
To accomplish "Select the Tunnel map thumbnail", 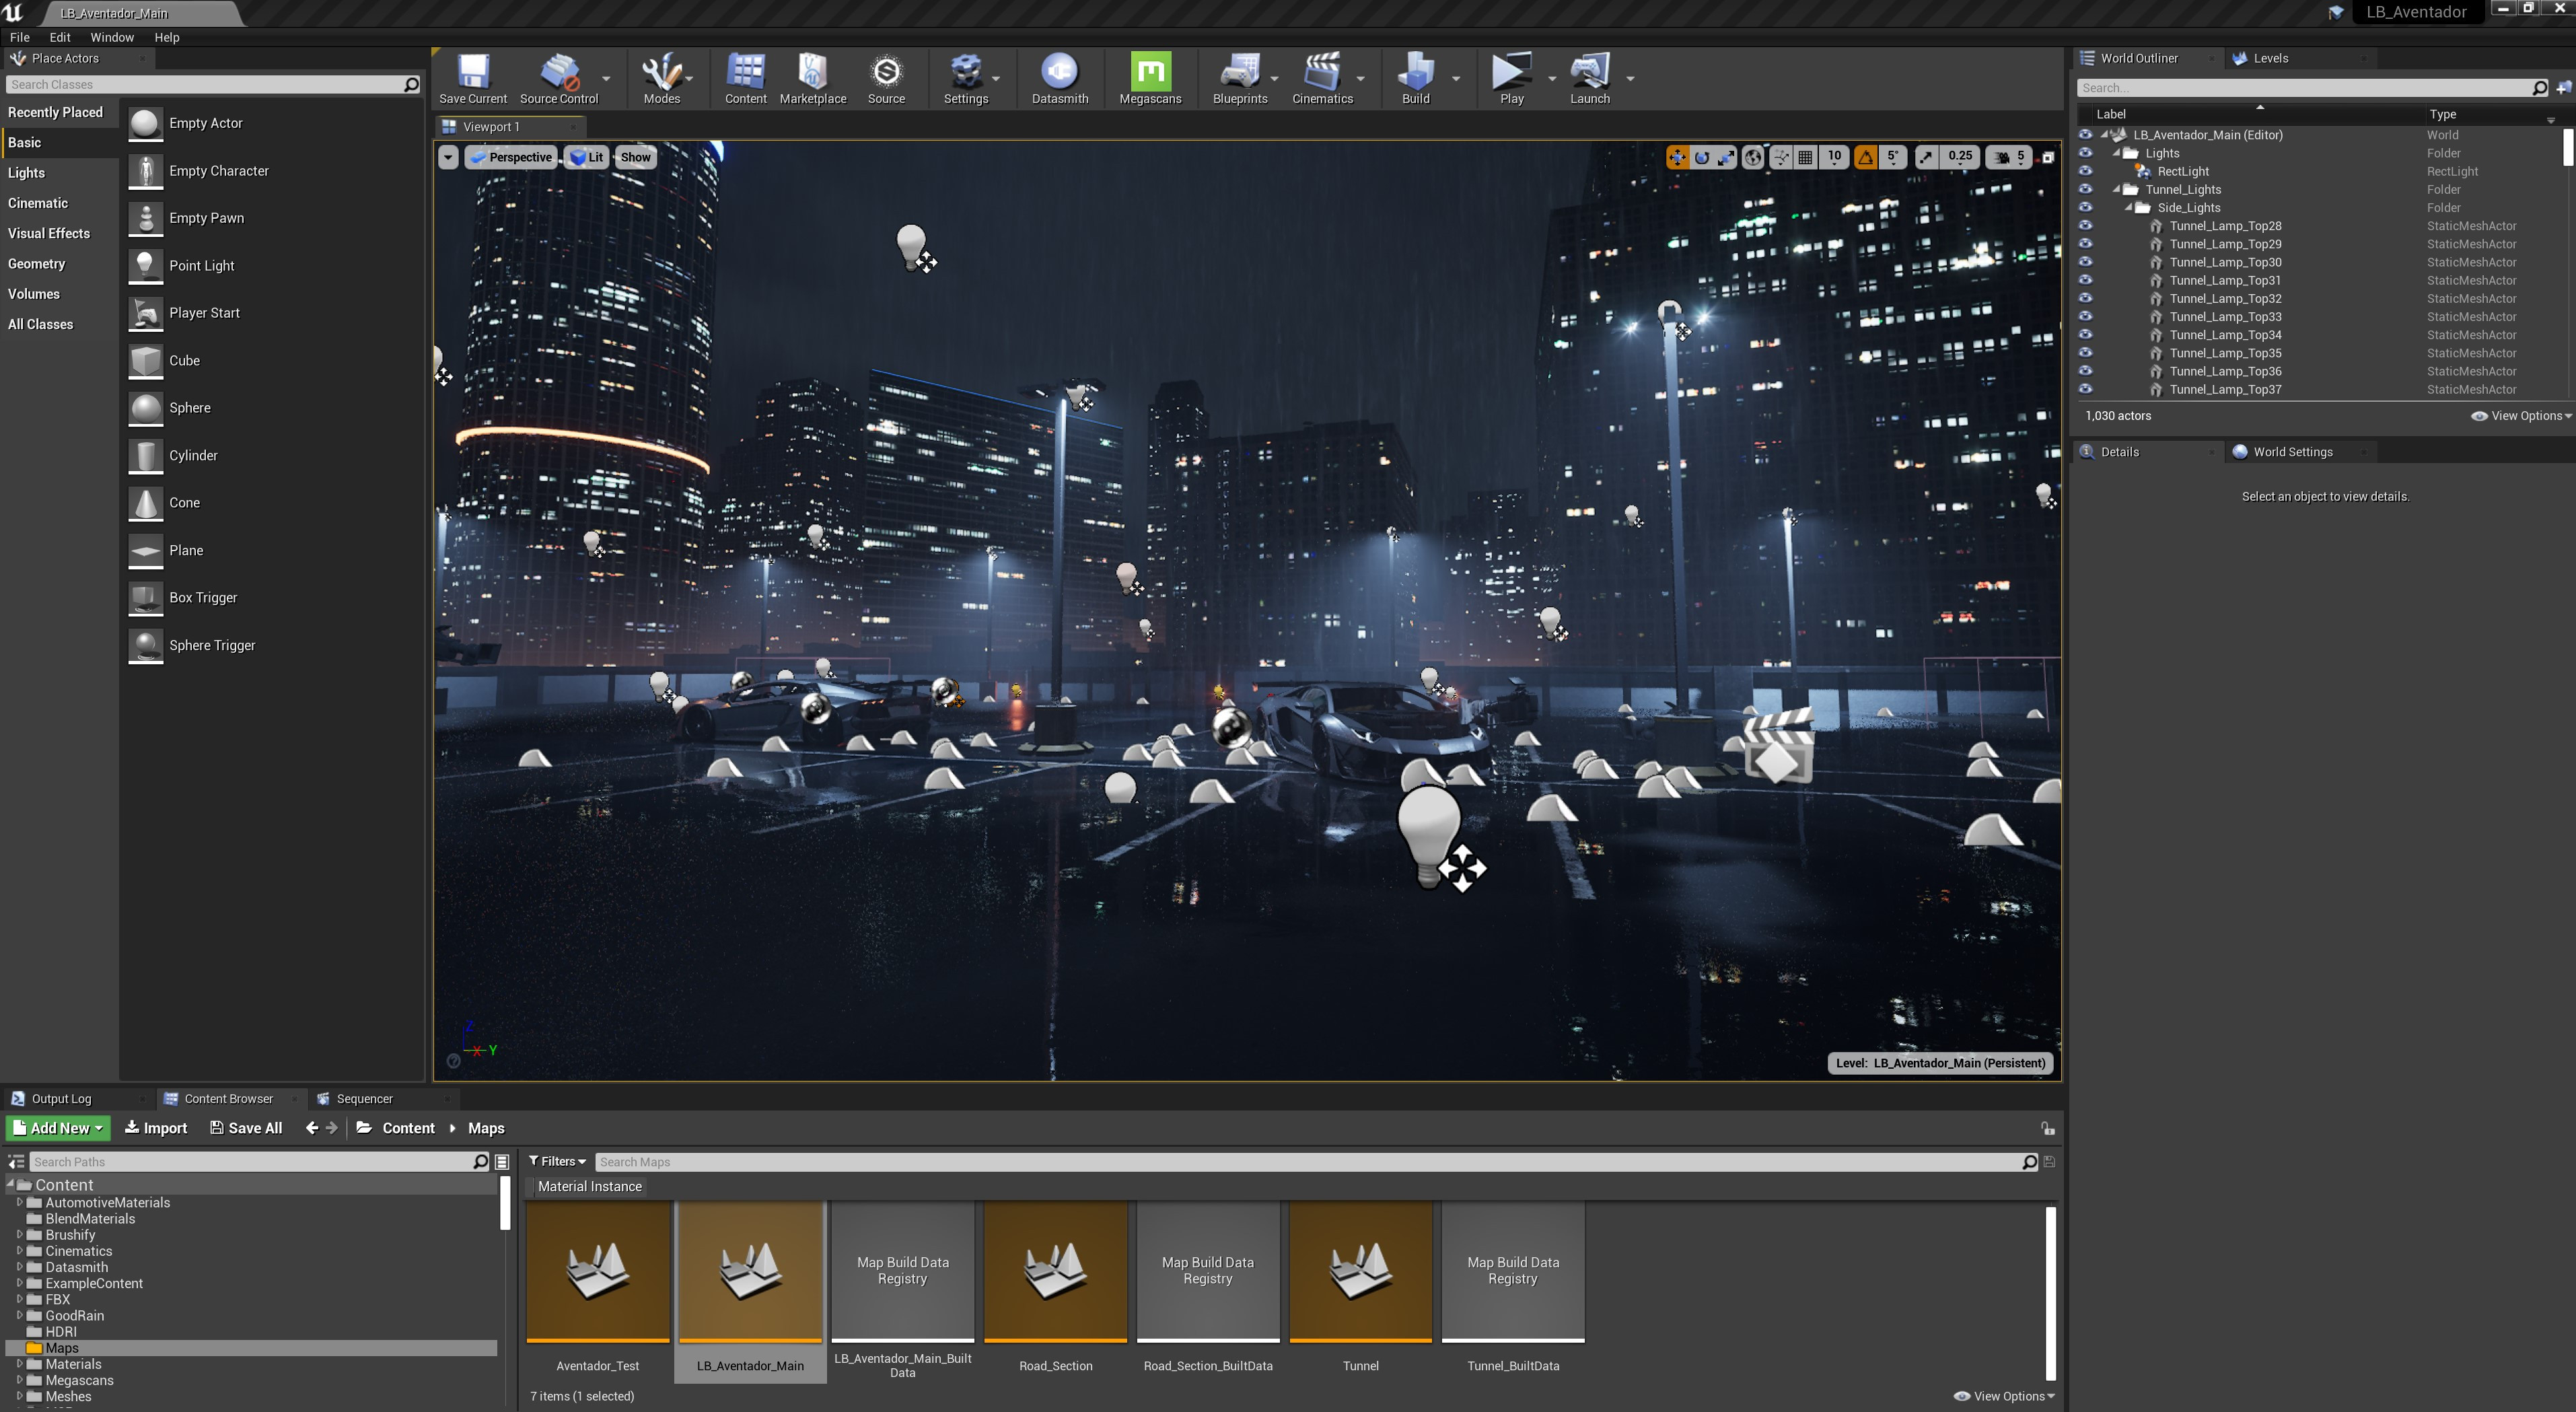I will tap(1360, 1271).
